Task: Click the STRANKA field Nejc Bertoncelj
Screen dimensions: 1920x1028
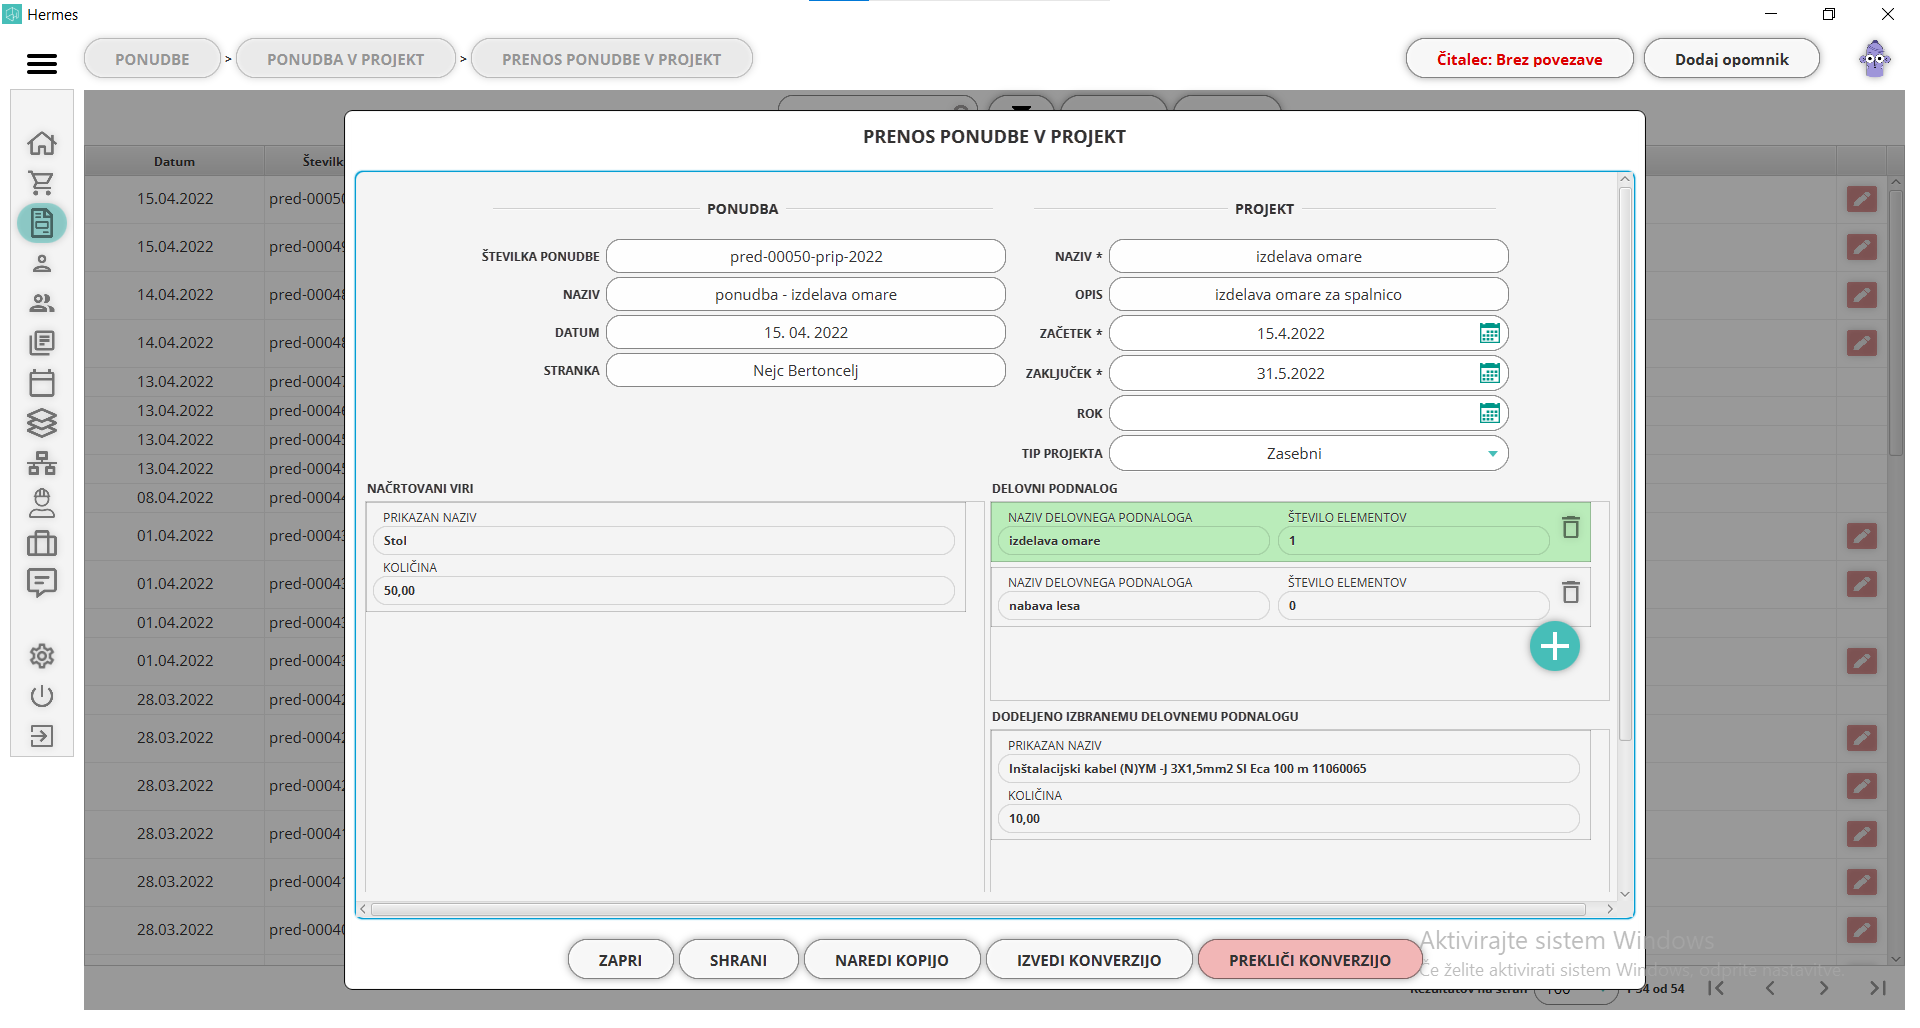Action: point(806,371)
